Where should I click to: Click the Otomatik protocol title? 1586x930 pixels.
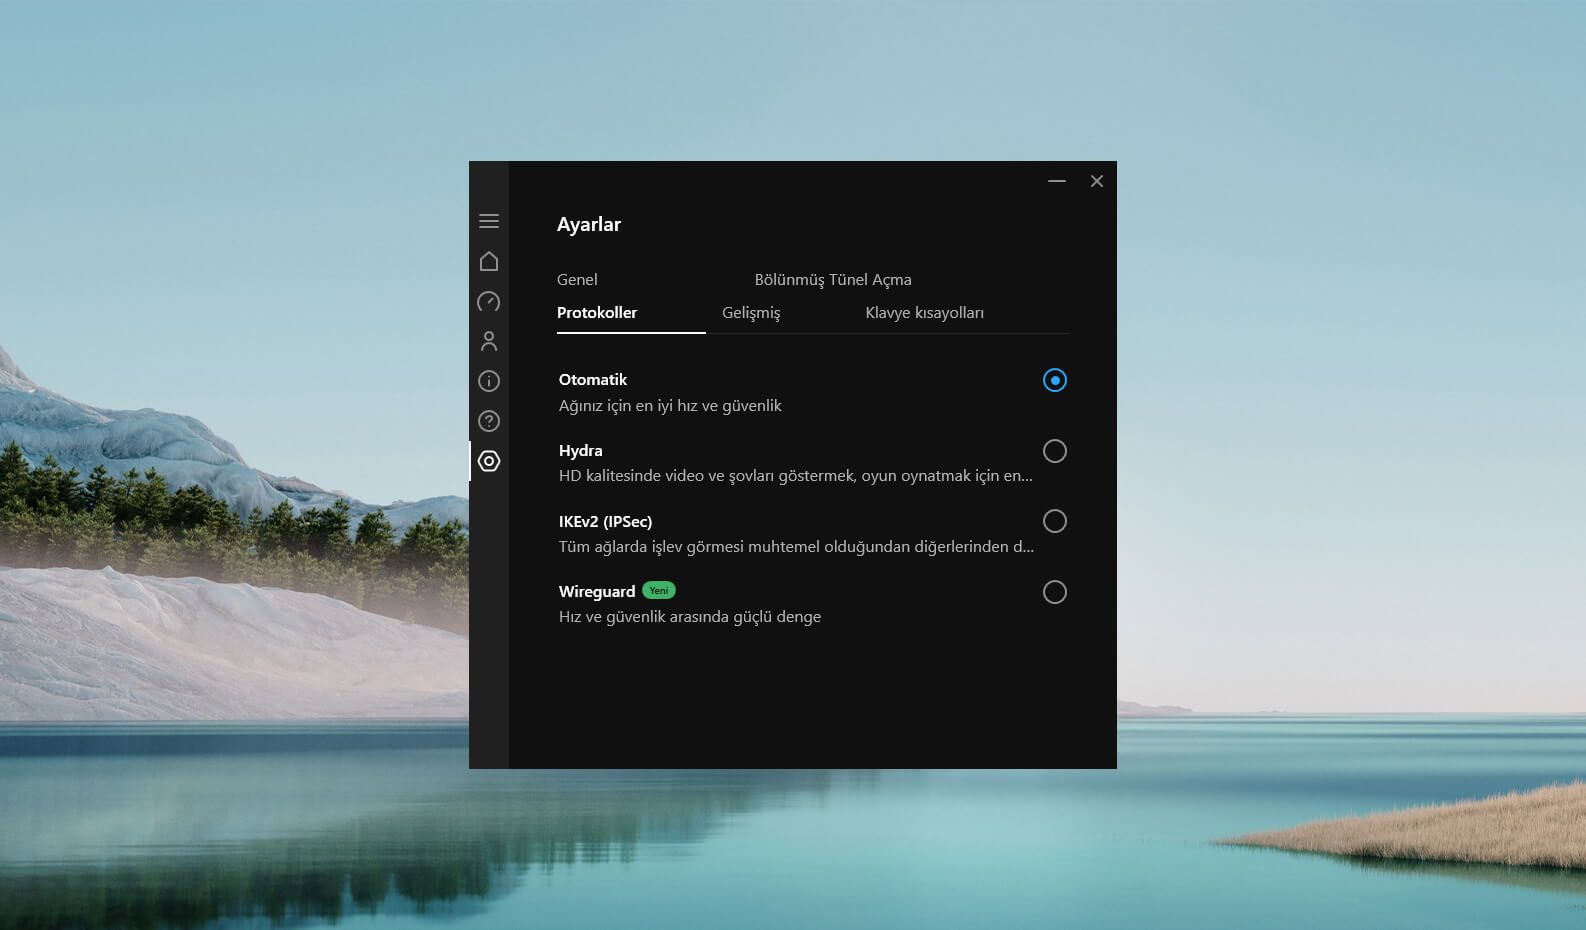593,380
